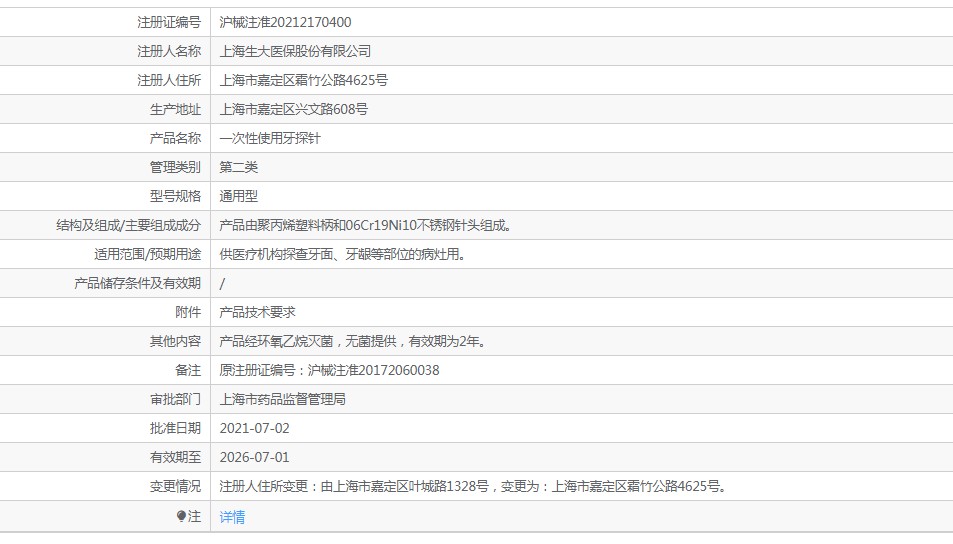Select original number text 沪械注准20172060038
The height and width of the screenshot is (544, 953).
pos(373,370)
